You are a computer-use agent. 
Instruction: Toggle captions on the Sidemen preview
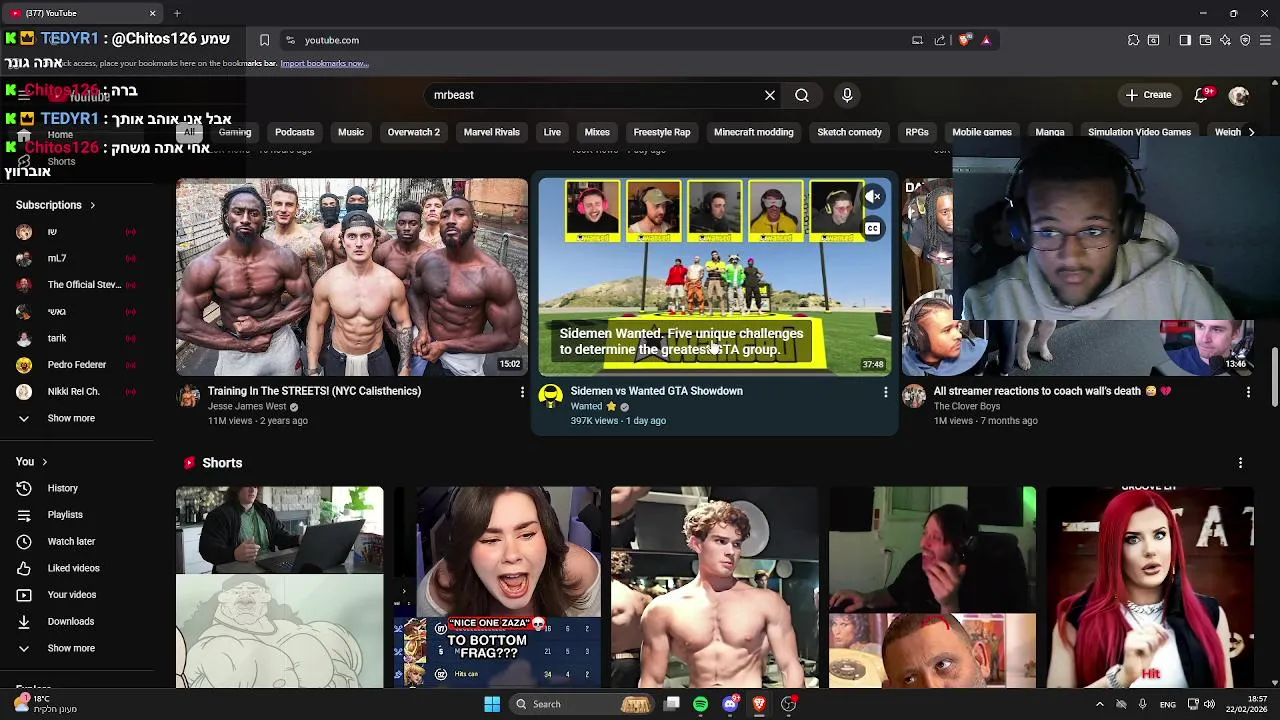(x=873, y=229)
